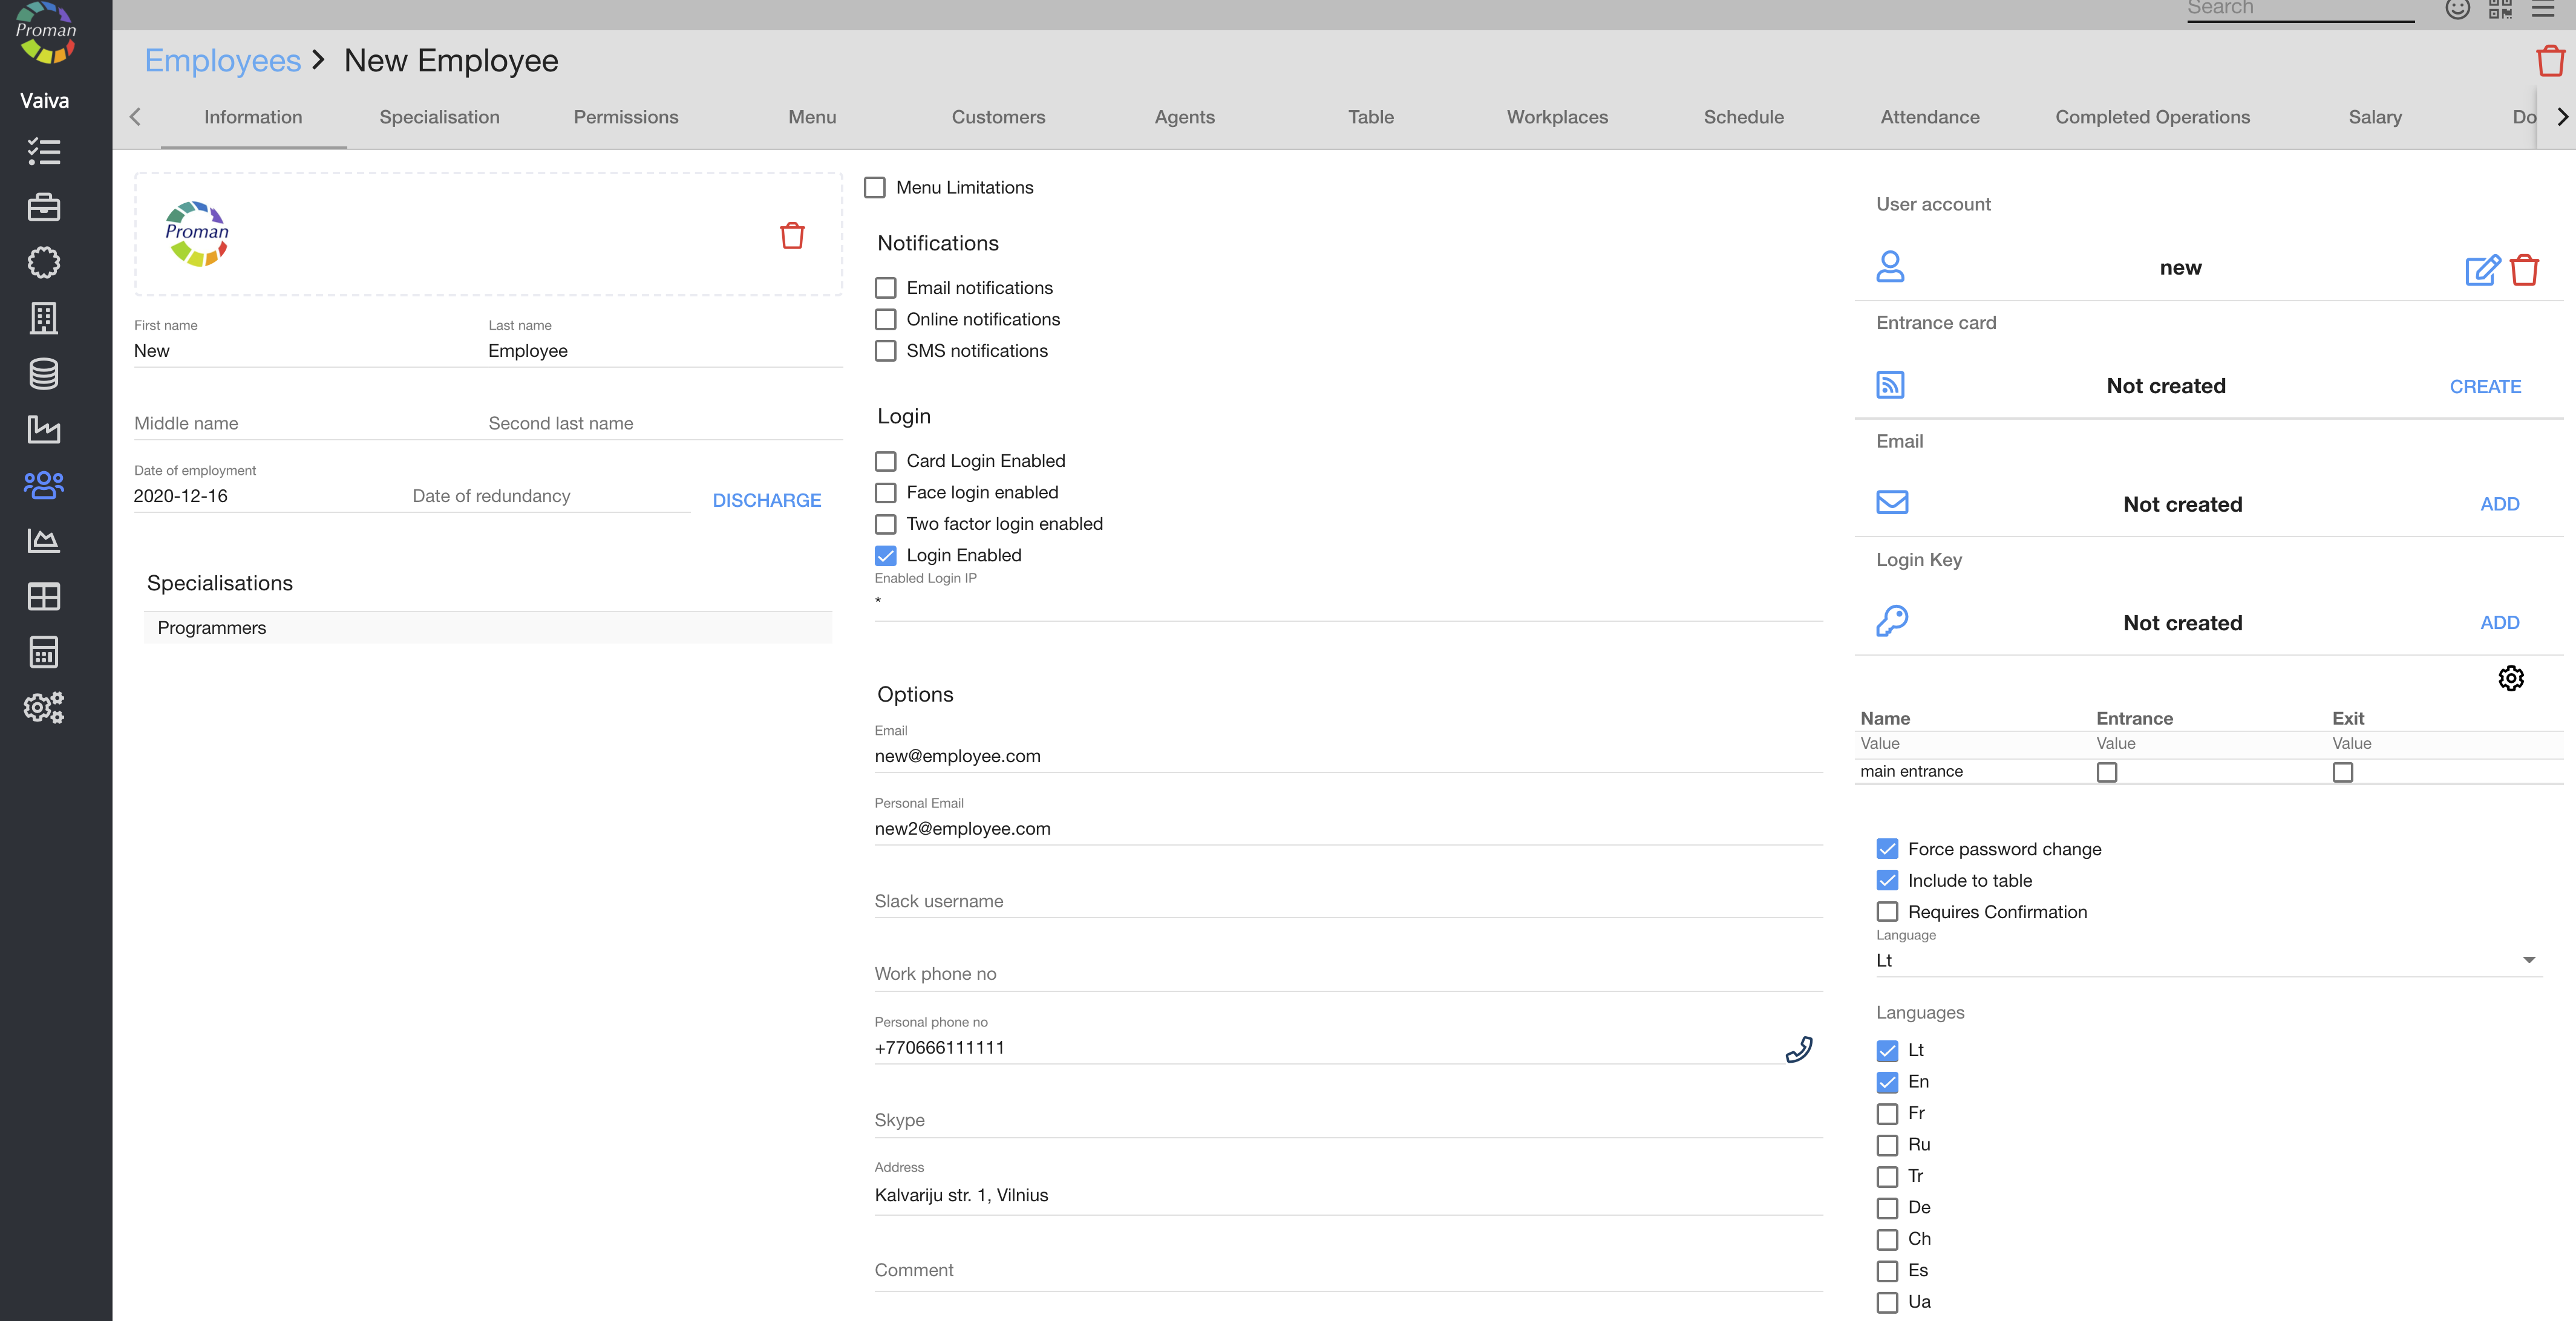Open the access settings gear icon
This screenshot has height=1321, width=2576.
point(2510,678)
